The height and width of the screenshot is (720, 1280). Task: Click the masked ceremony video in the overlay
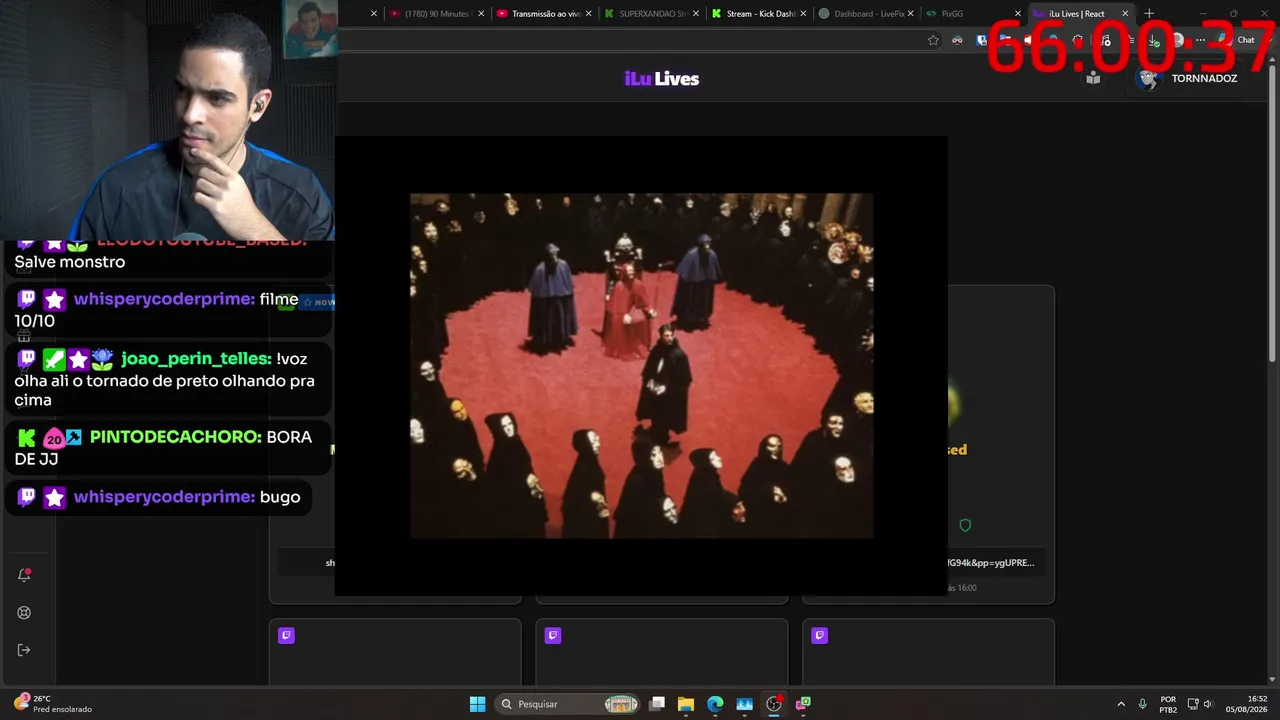[x=641, y=366]
